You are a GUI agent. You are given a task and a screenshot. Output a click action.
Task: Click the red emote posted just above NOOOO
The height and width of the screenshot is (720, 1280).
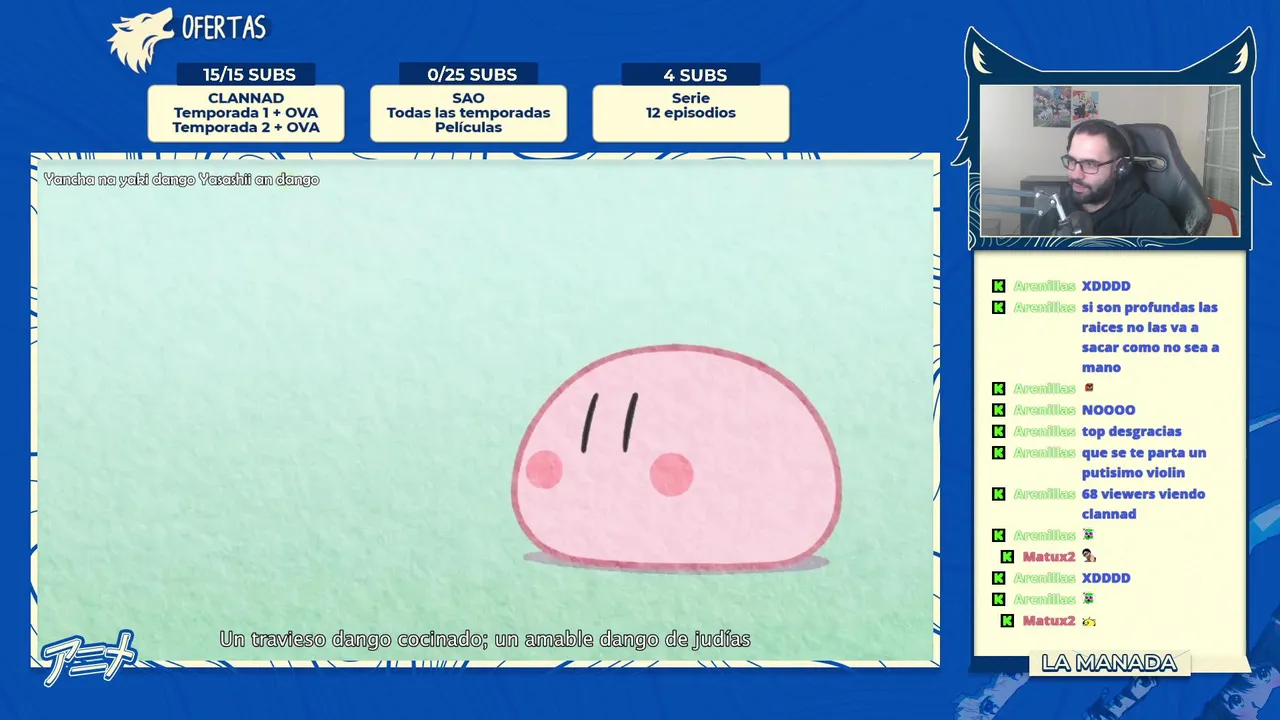tap(1088, 388)
